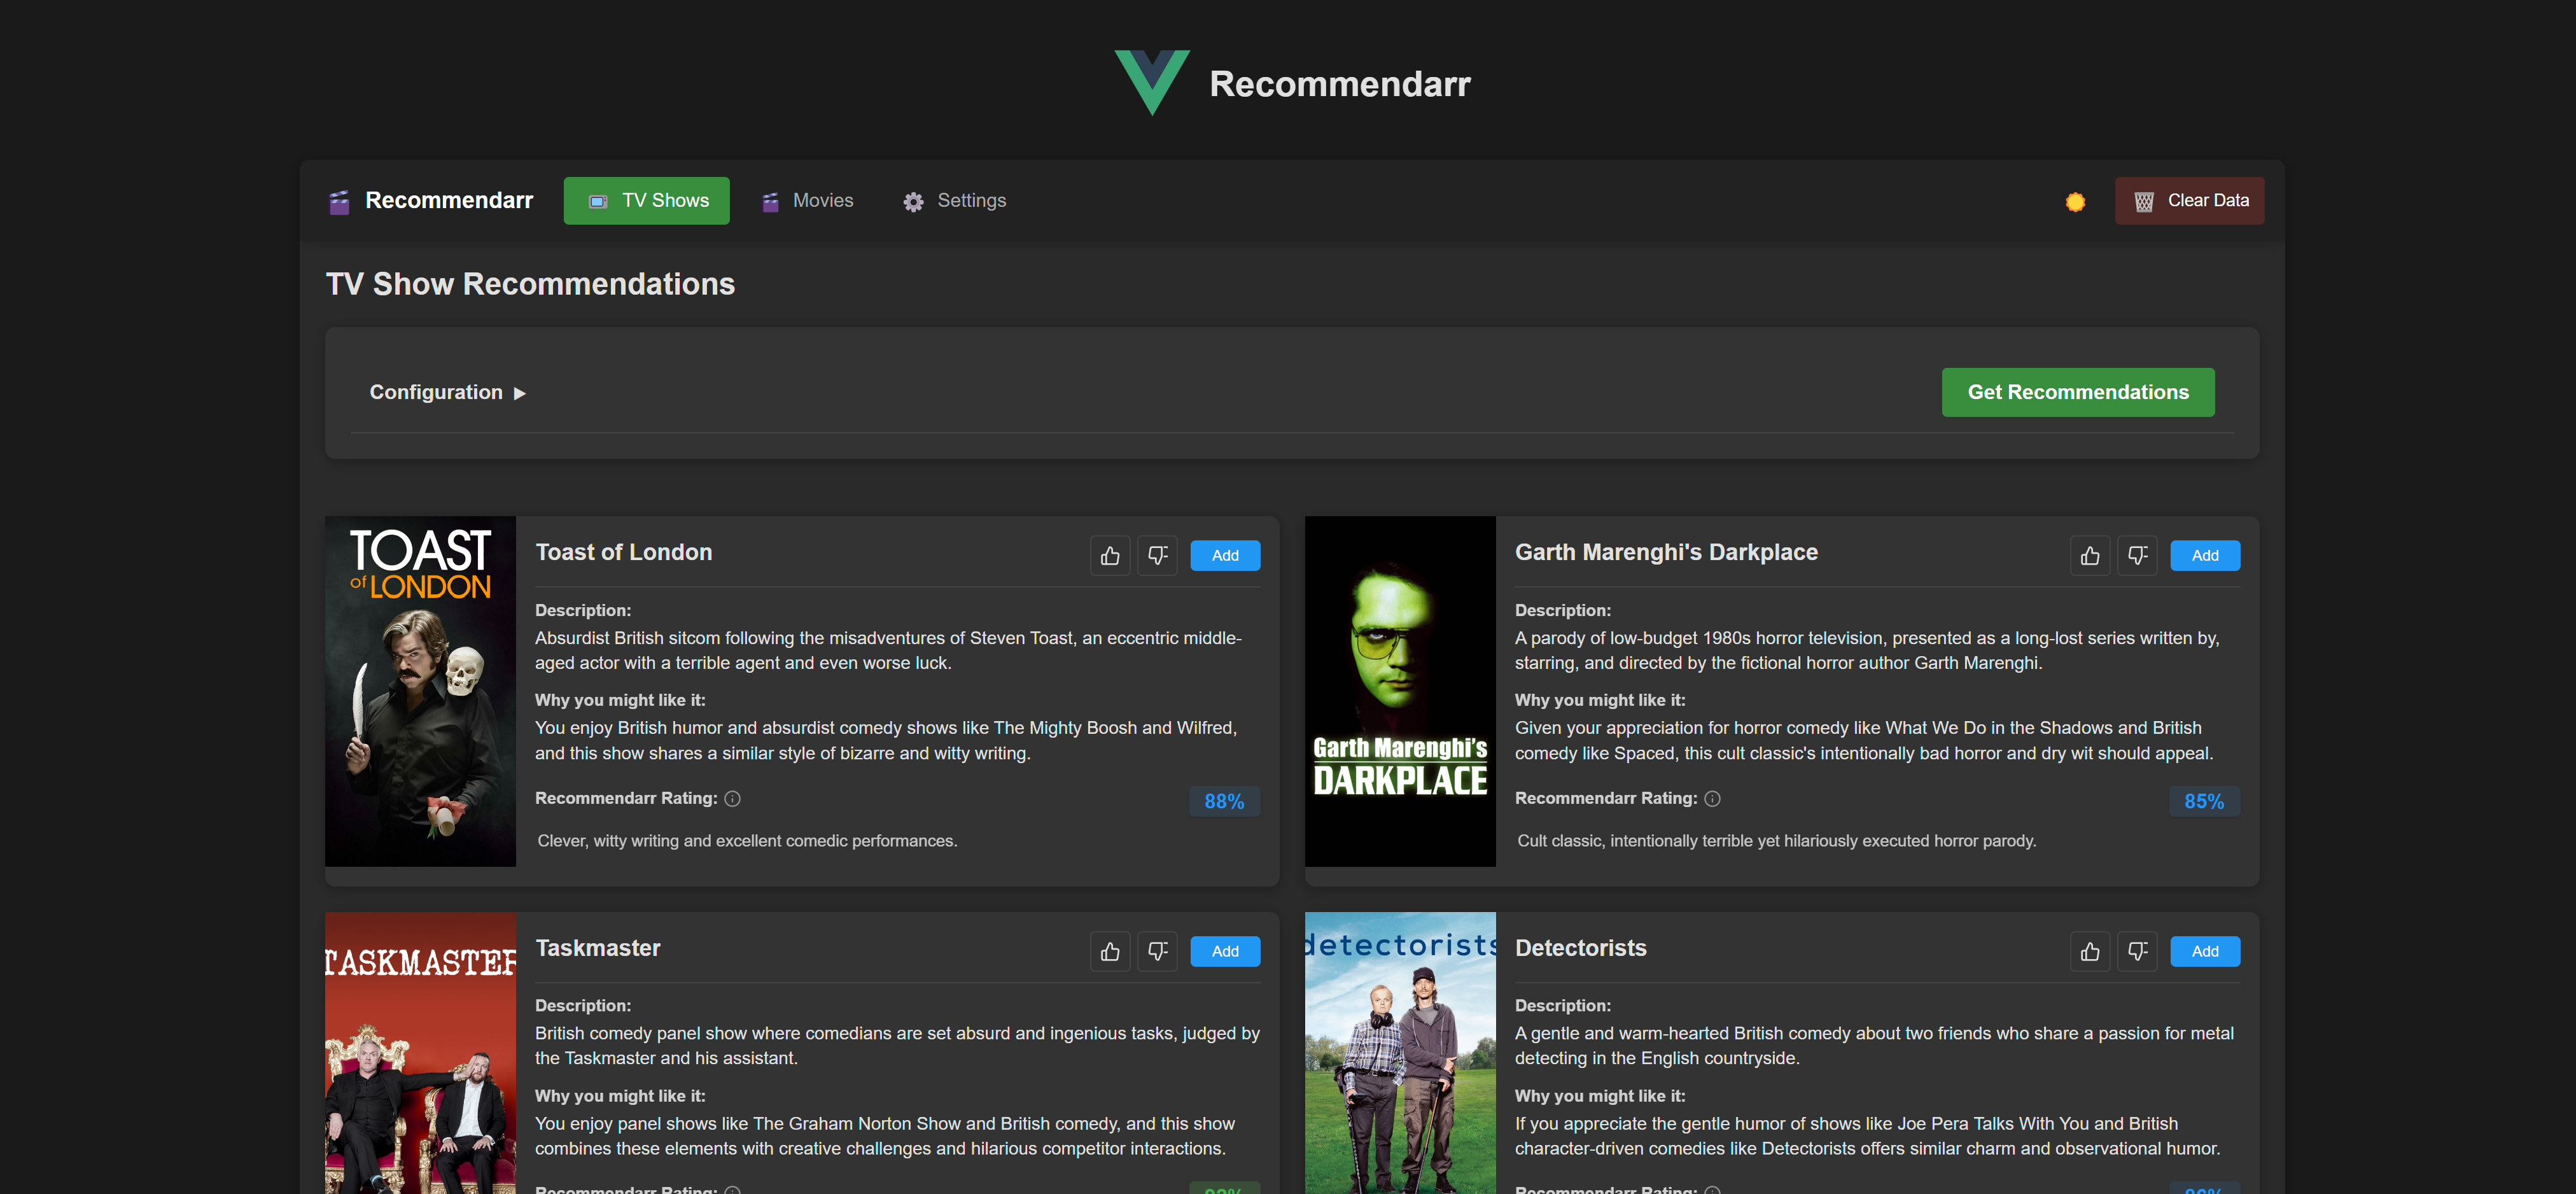Thumbs down the Taskmaster recommendation
The image size is (2576, 1194).
(1157, 952)
